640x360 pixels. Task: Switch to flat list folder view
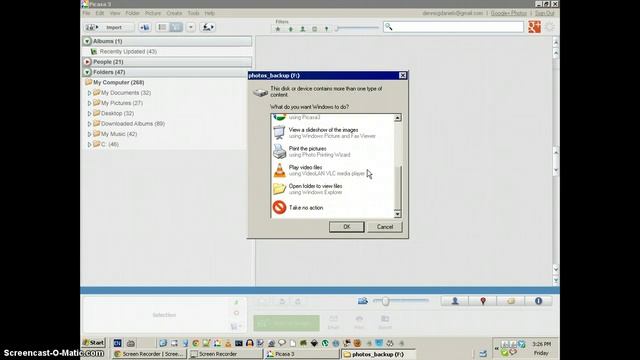coord(162,27)
